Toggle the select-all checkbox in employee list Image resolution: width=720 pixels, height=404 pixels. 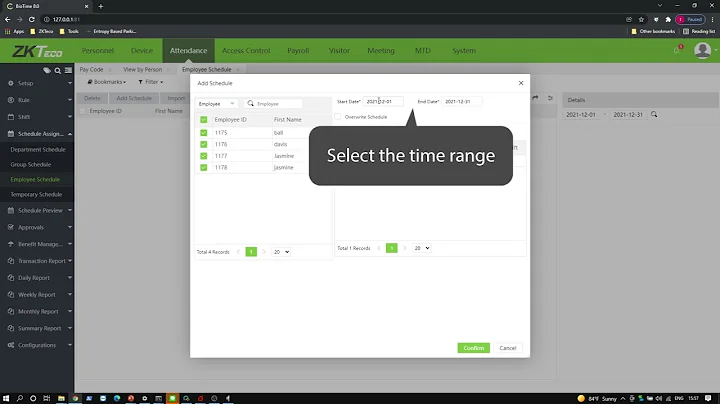point(203,119)
